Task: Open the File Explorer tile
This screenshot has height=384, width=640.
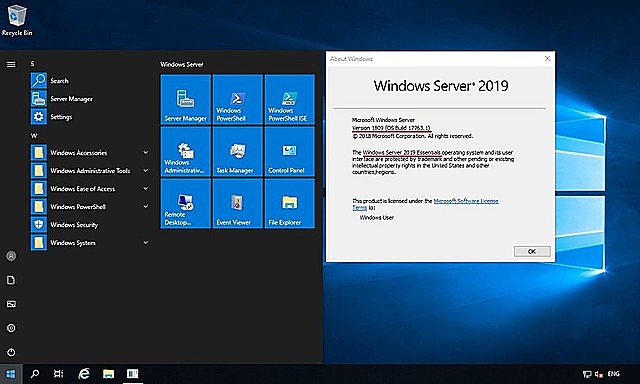Action: [x=289, y=203]
